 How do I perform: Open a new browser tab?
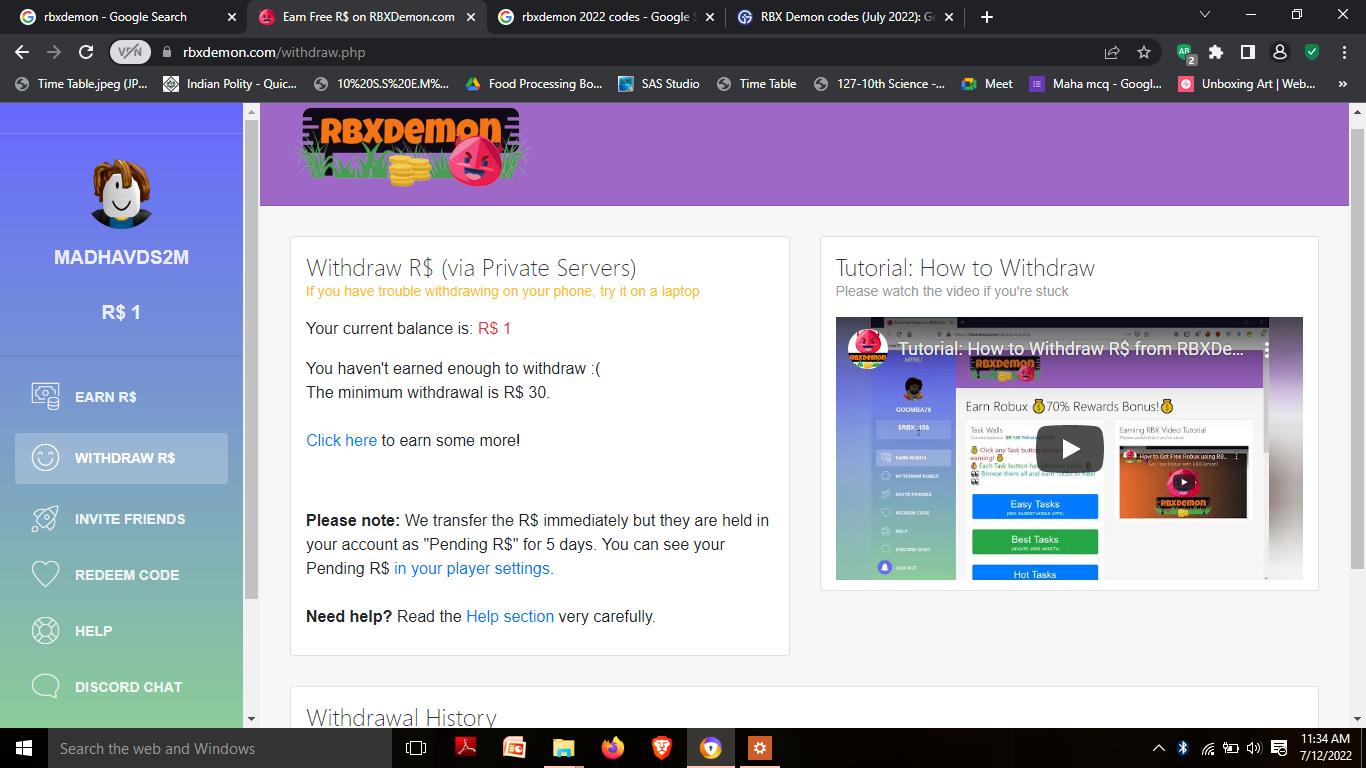986,17
